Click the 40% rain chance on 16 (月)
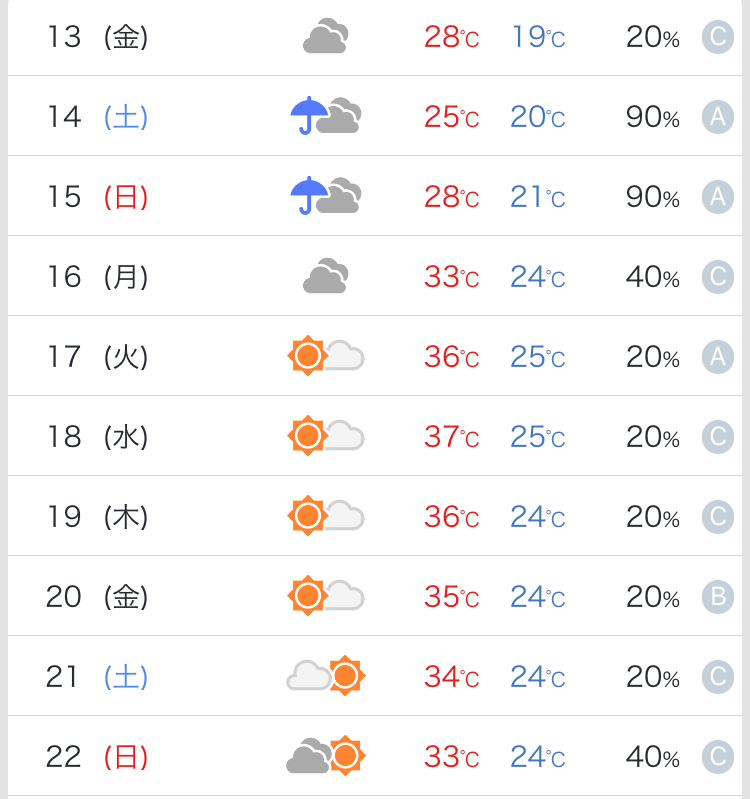 click(653, 277)
